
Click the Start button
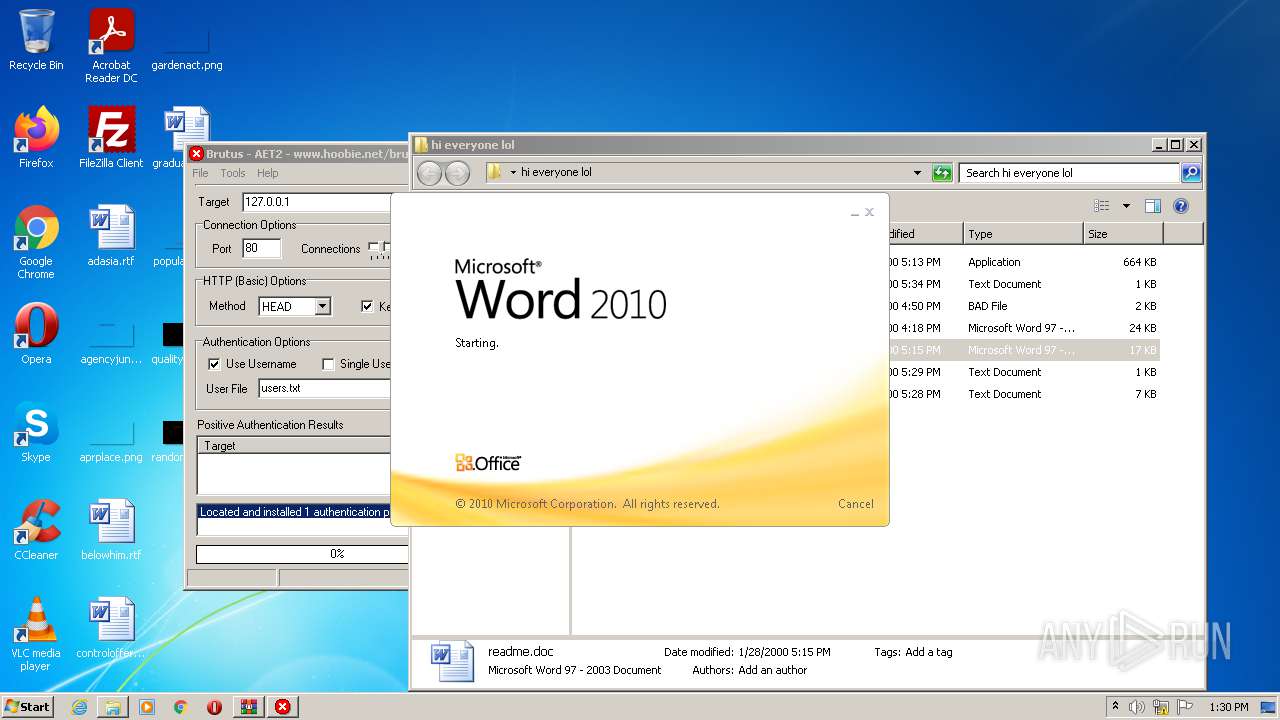[x=28, y=707]
